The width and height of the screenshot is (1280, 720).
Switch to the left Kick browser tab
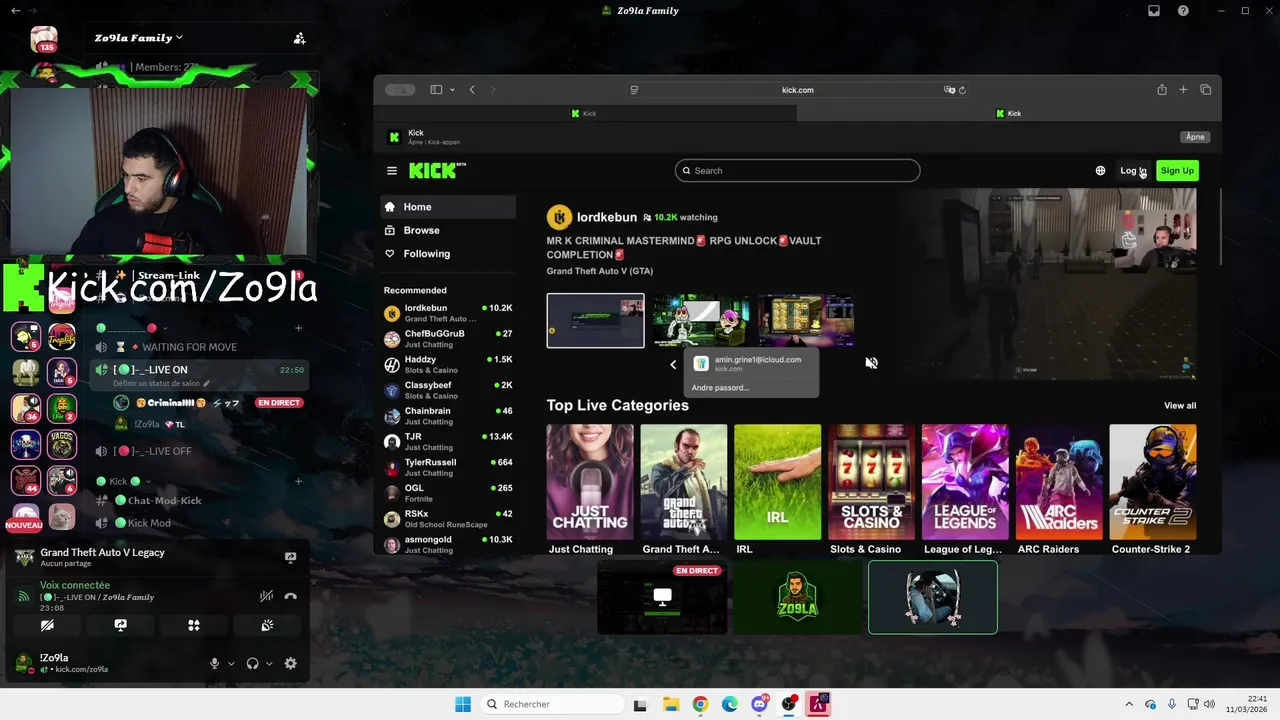pos(585,113)
